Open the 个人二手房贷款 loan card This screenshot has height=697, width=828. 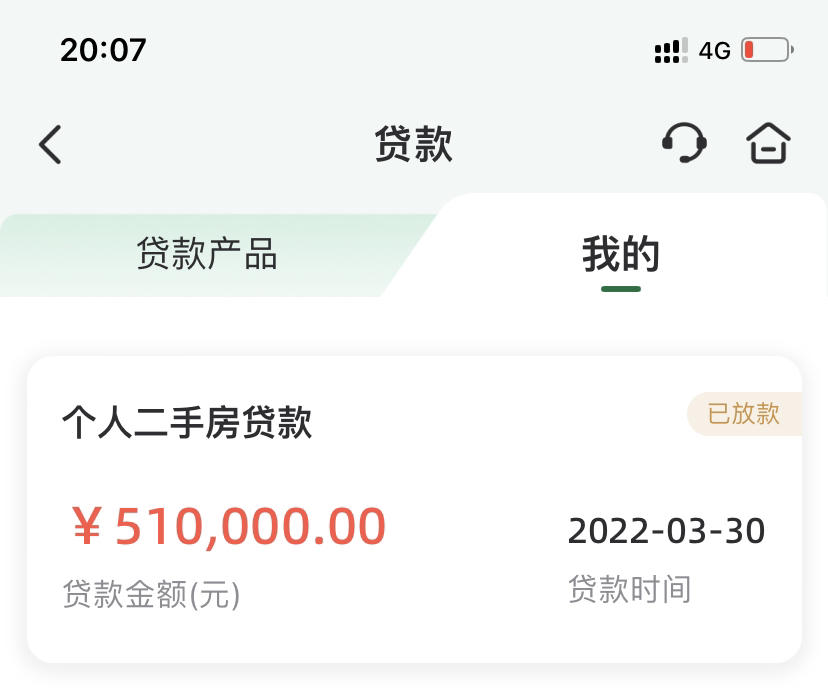[x=414, y=509]
